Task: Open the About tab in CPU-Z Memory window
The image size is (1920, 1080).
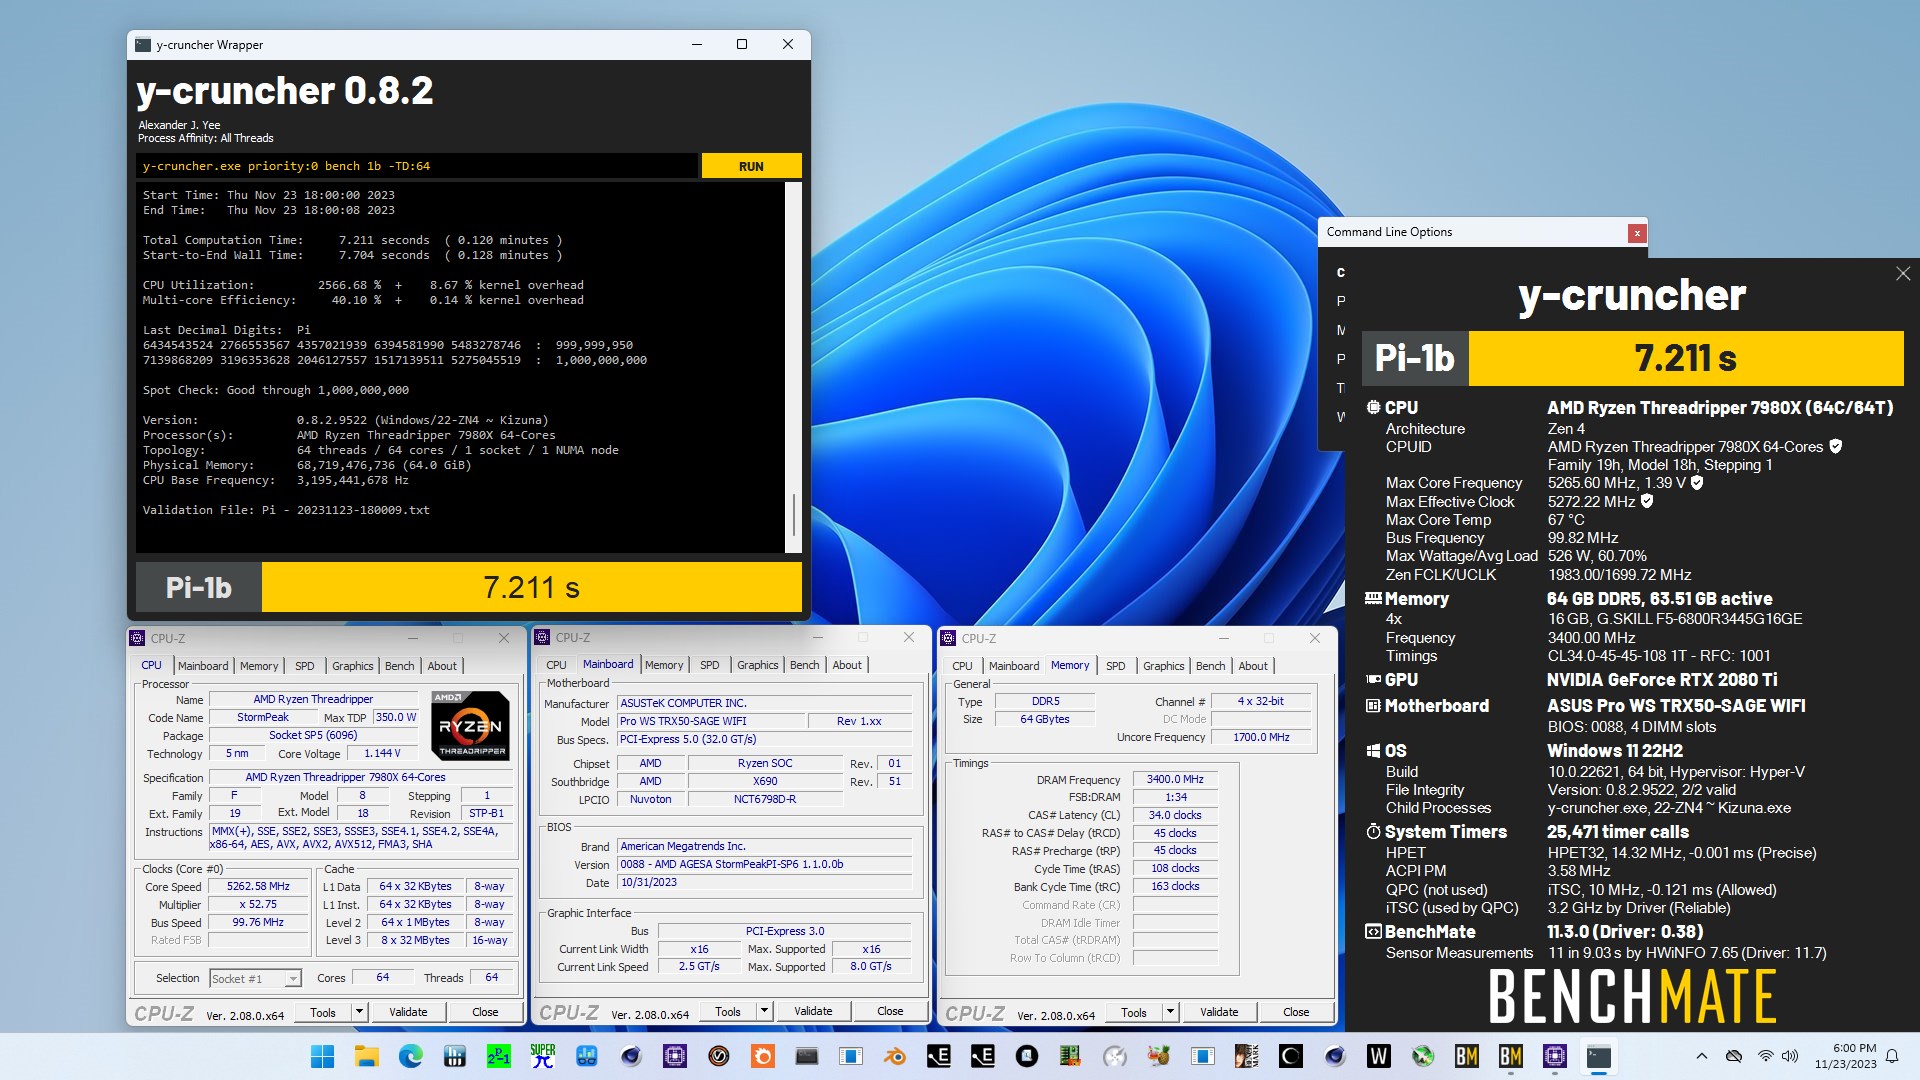Action: [x=1253, y=666]
